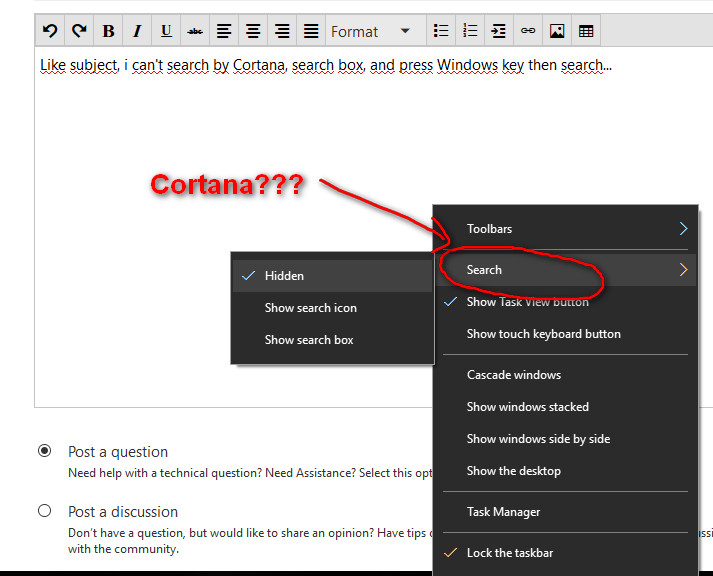This screenshot has height=576, width=713.
Task: Insert an image
Action: coord(557,31)
